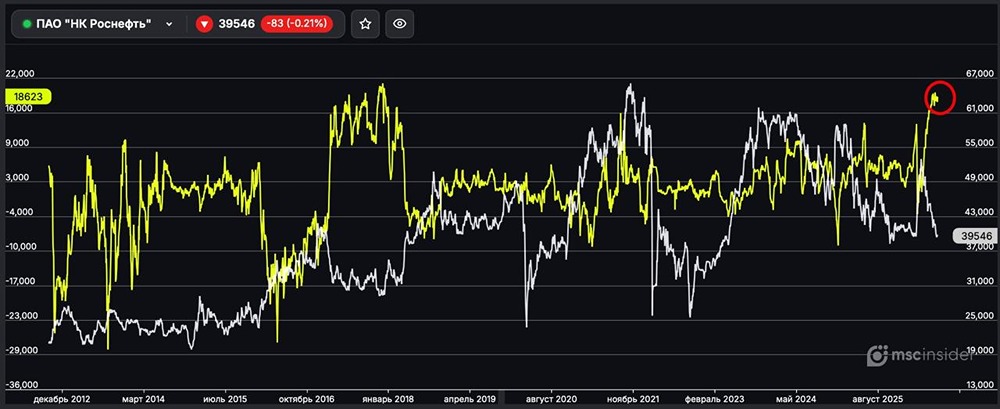Click the декабрь 2012 date label

[62, 399]
